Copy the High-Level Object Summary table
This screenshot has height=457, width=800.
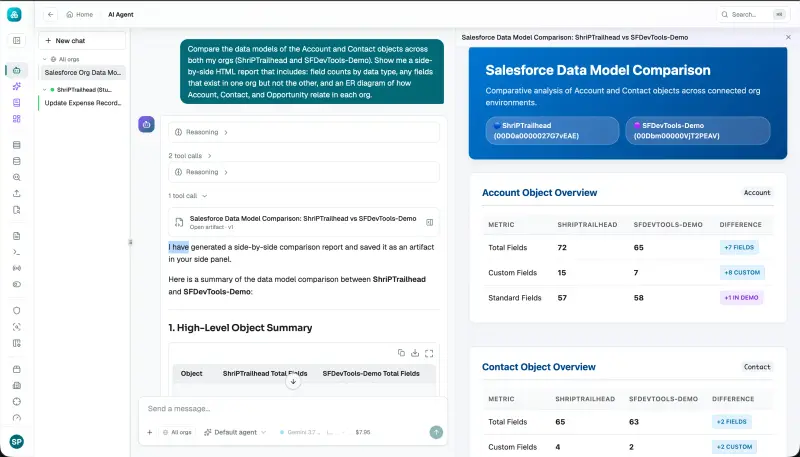[x=401, y=353]
